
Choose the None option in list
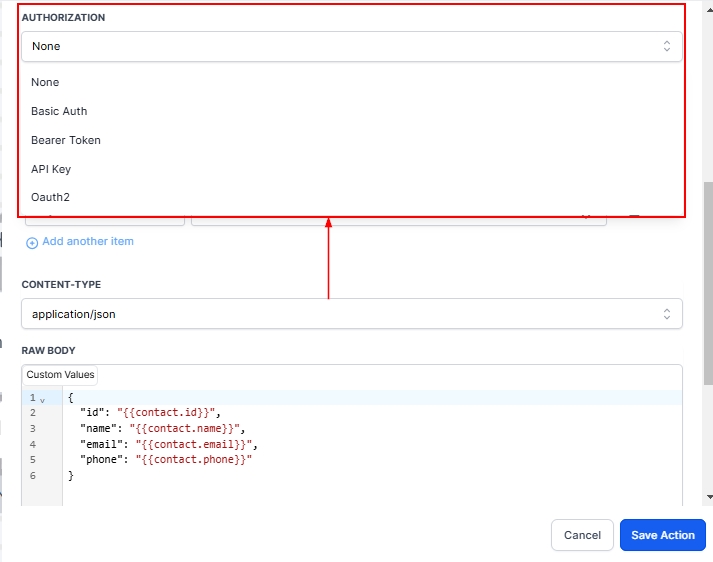click(45, 82)
